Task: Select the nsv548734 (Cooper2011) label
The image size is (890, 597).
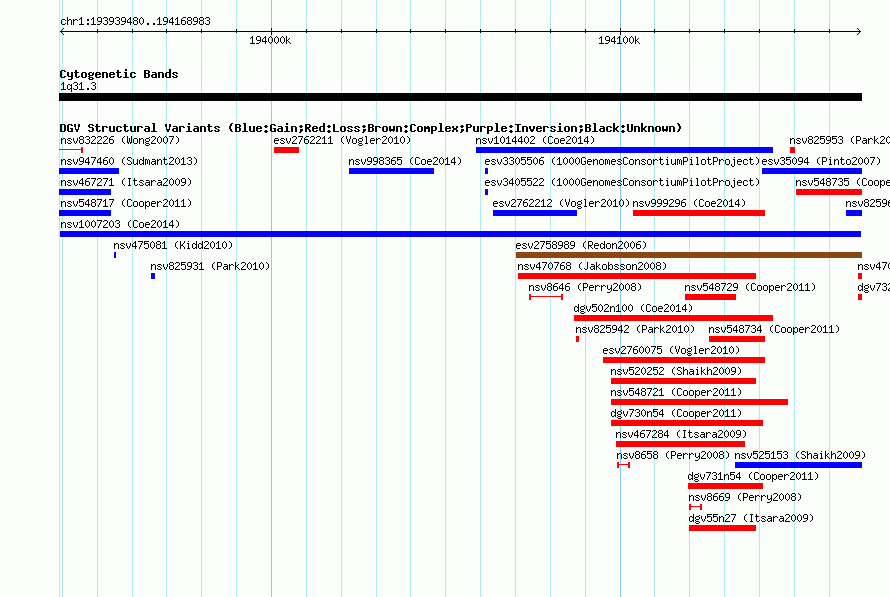Action: [774, 329]
